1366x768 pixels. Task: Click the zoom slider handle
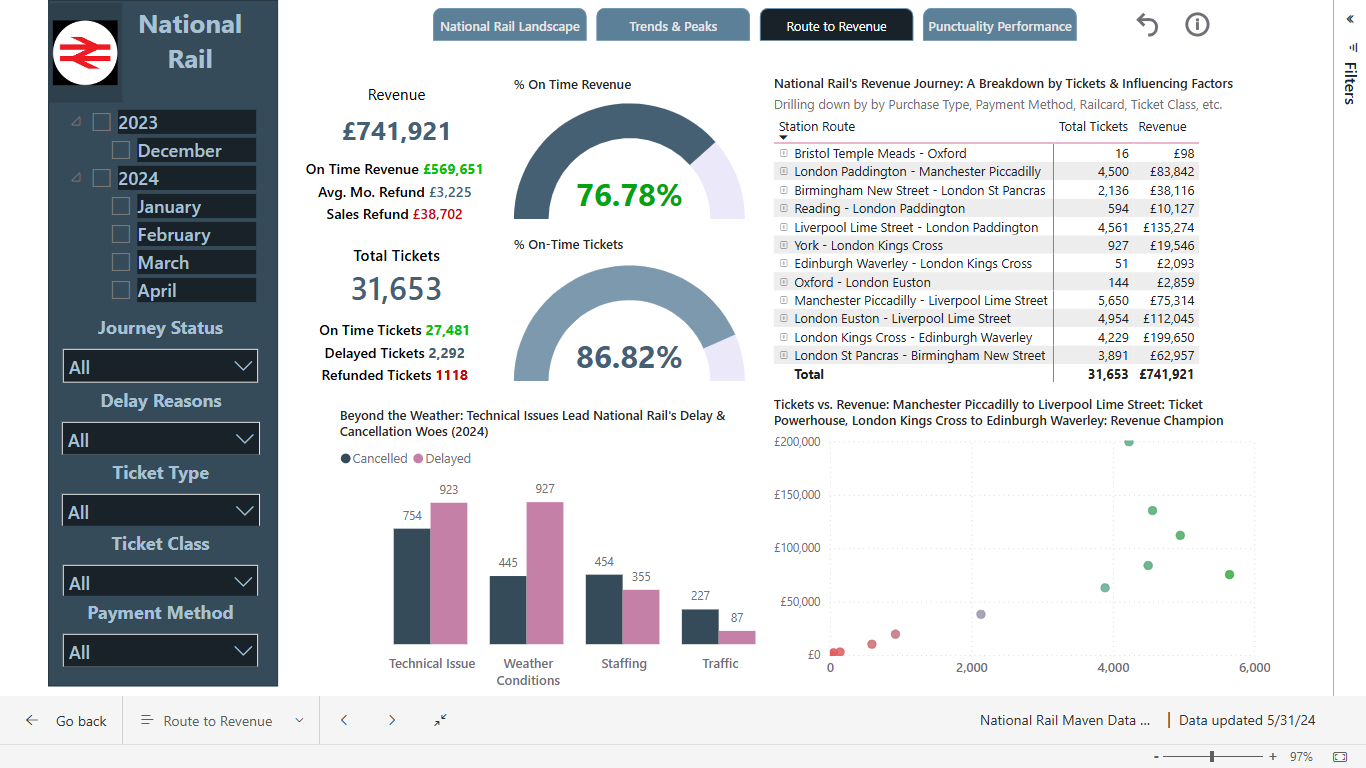(1212, 757)
